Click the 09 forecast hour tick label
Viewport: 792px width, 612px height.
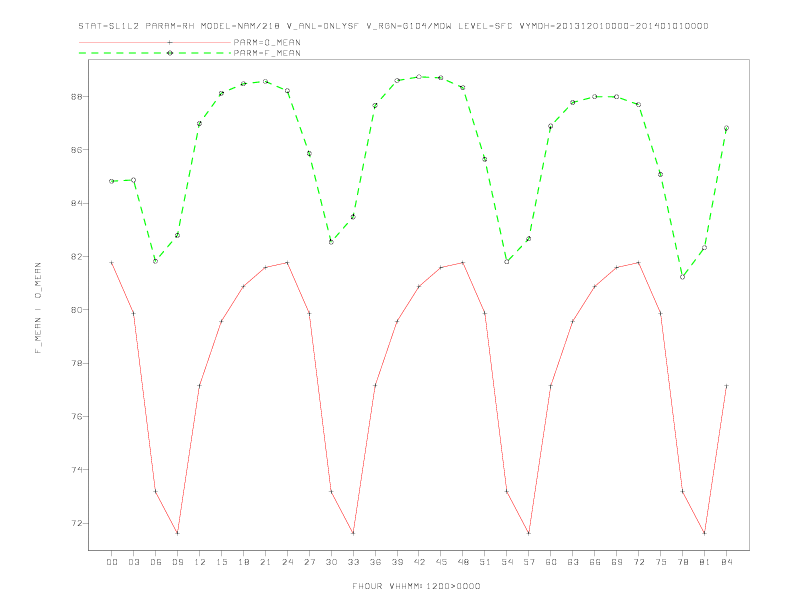coord(177,562)
